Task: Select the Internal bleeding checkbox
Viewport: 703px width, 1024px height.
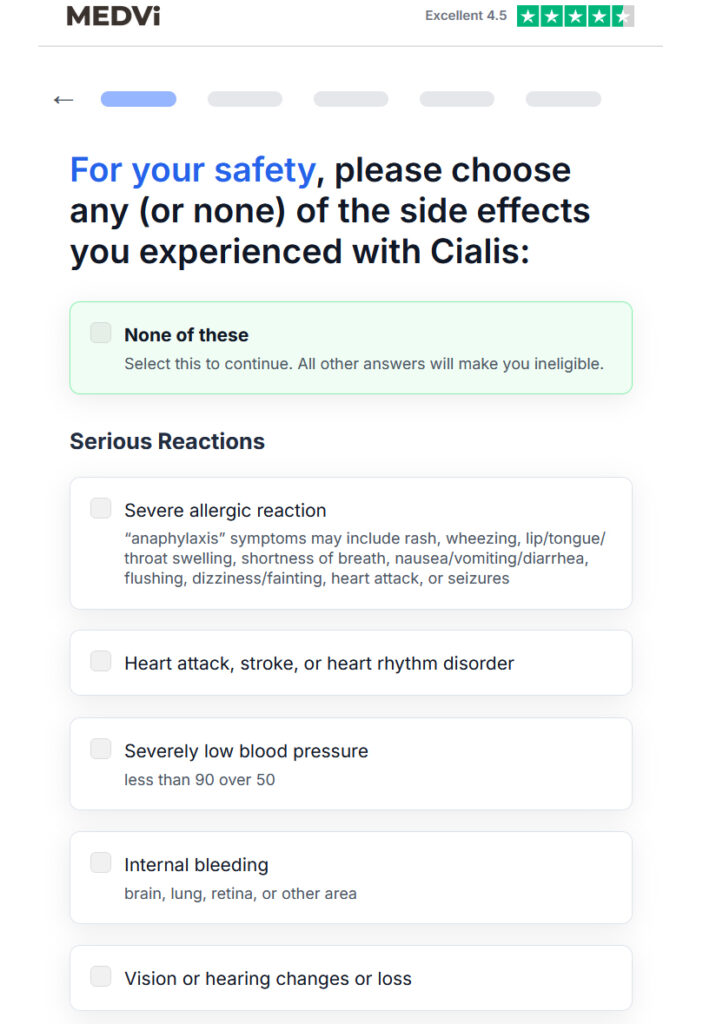Action: tap(101, 862)
